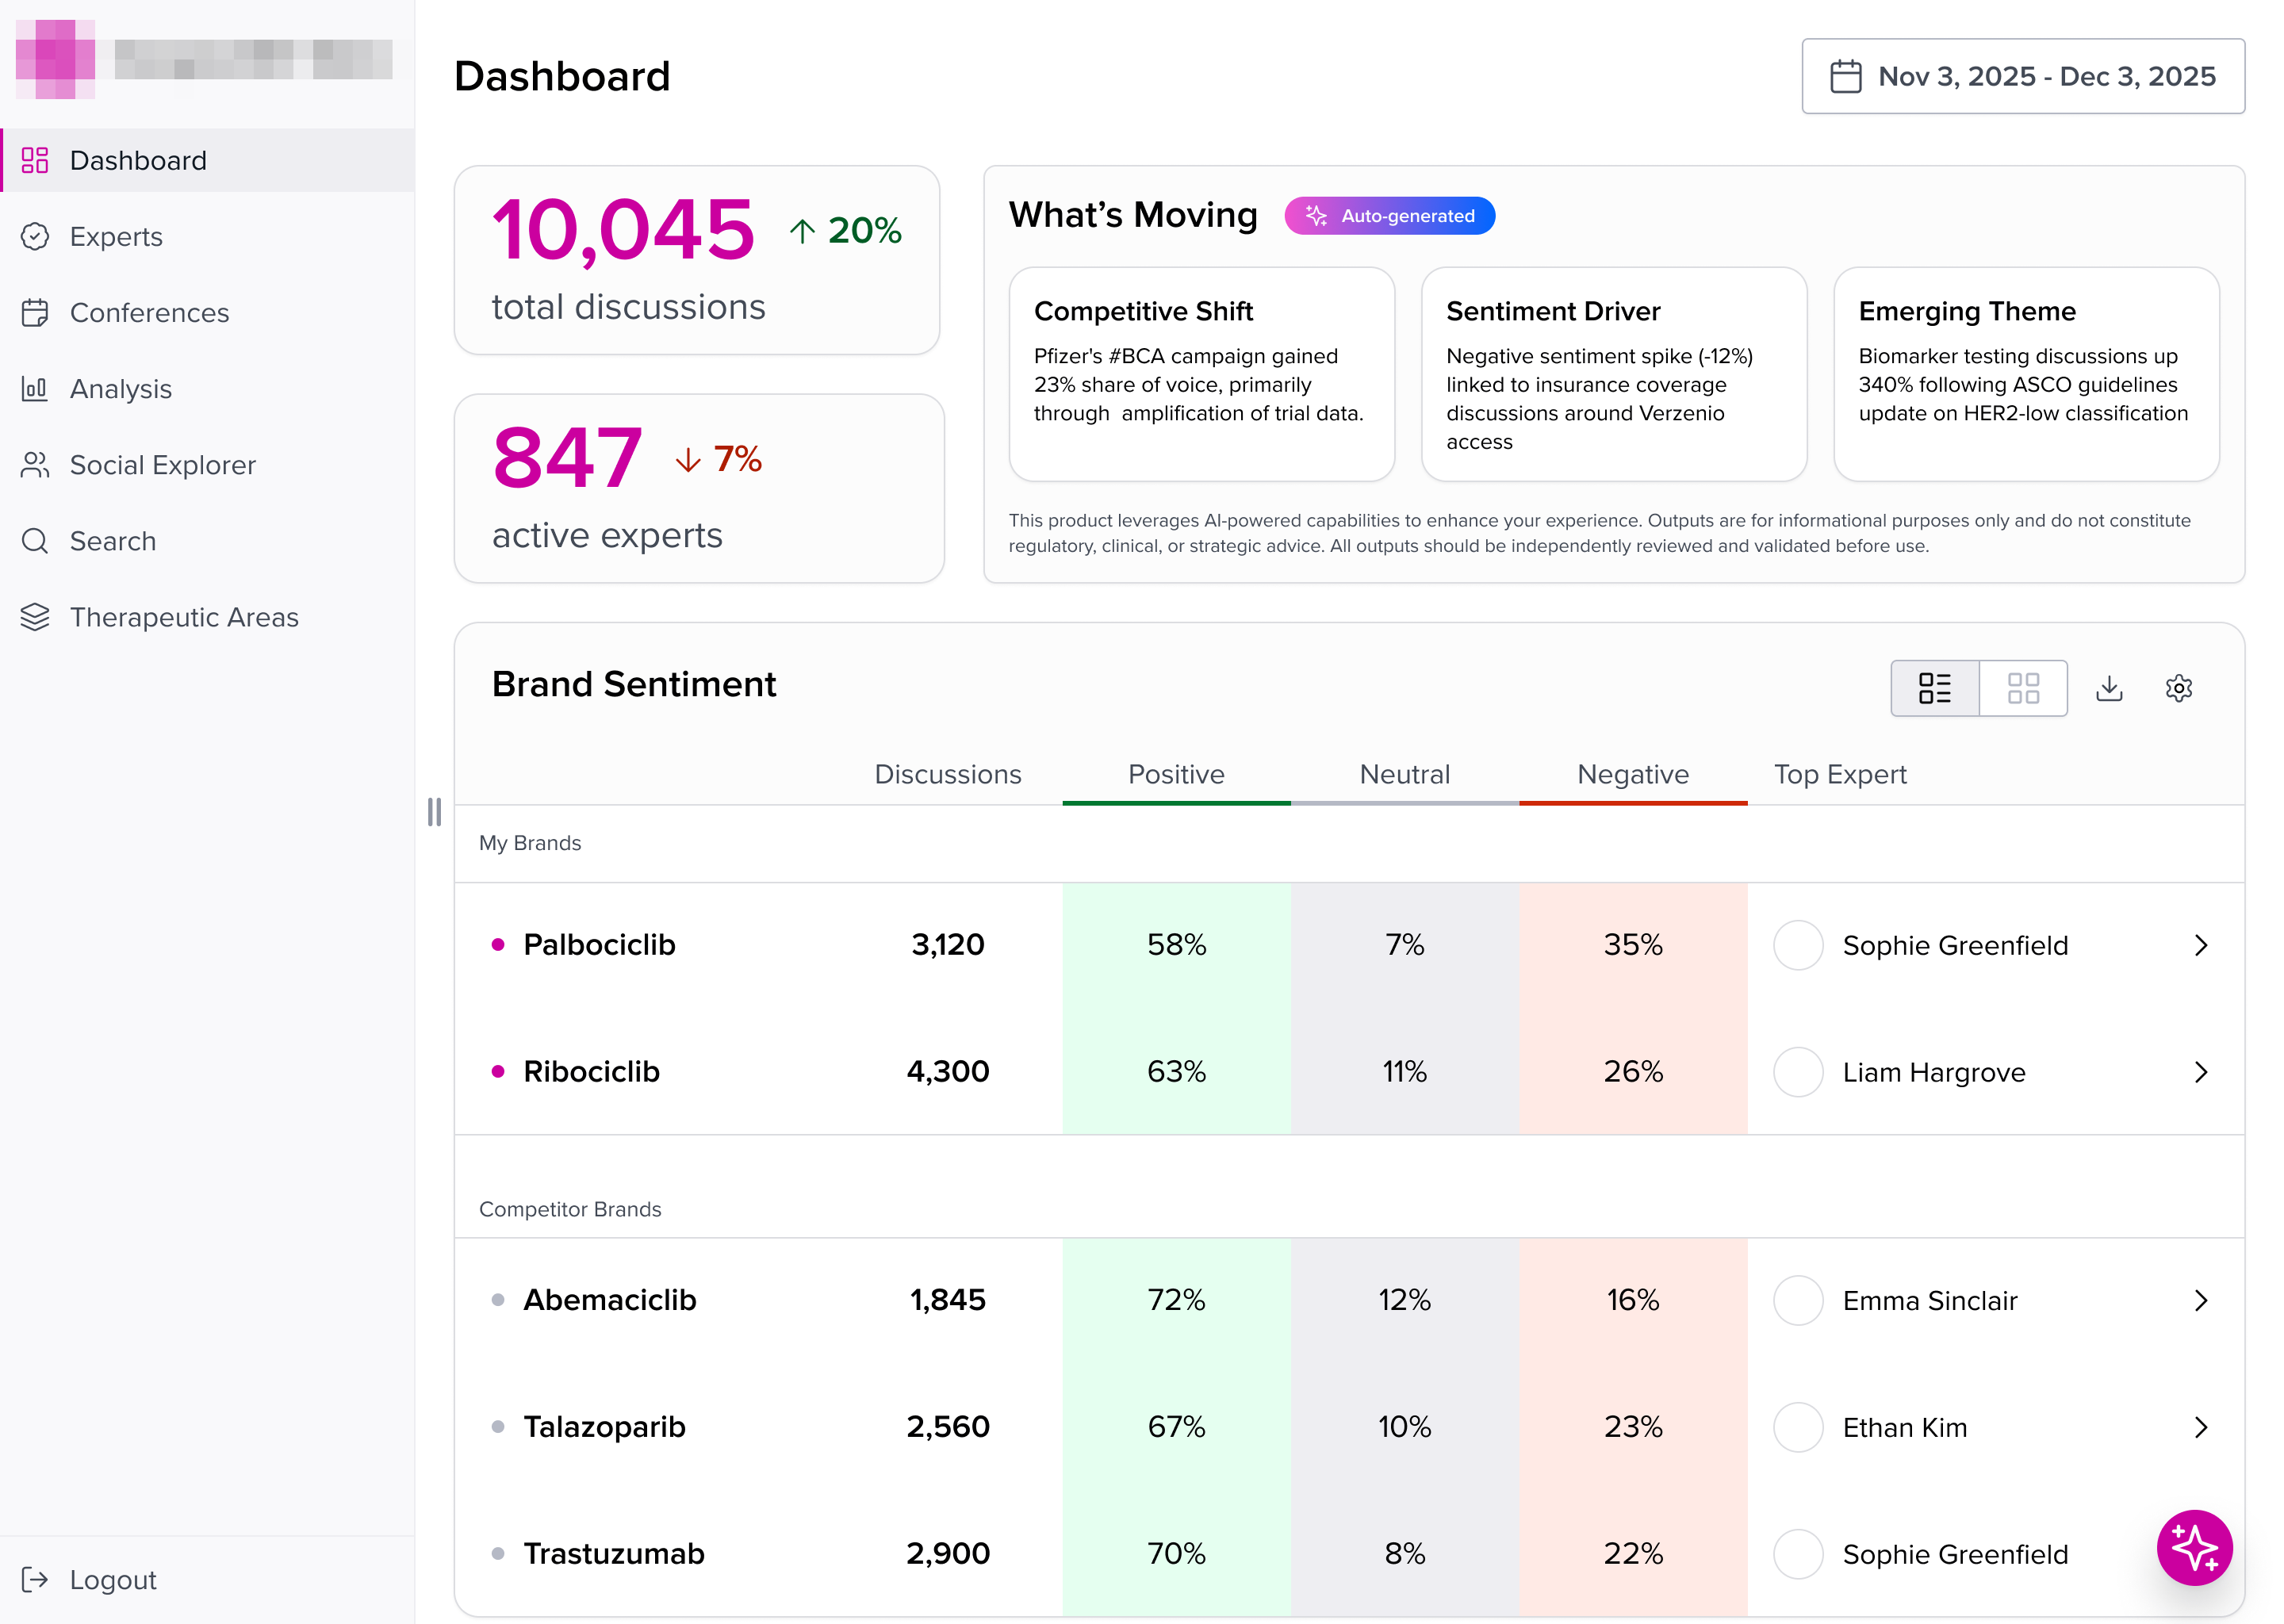Go to Conferences page

tap(207, 312)
